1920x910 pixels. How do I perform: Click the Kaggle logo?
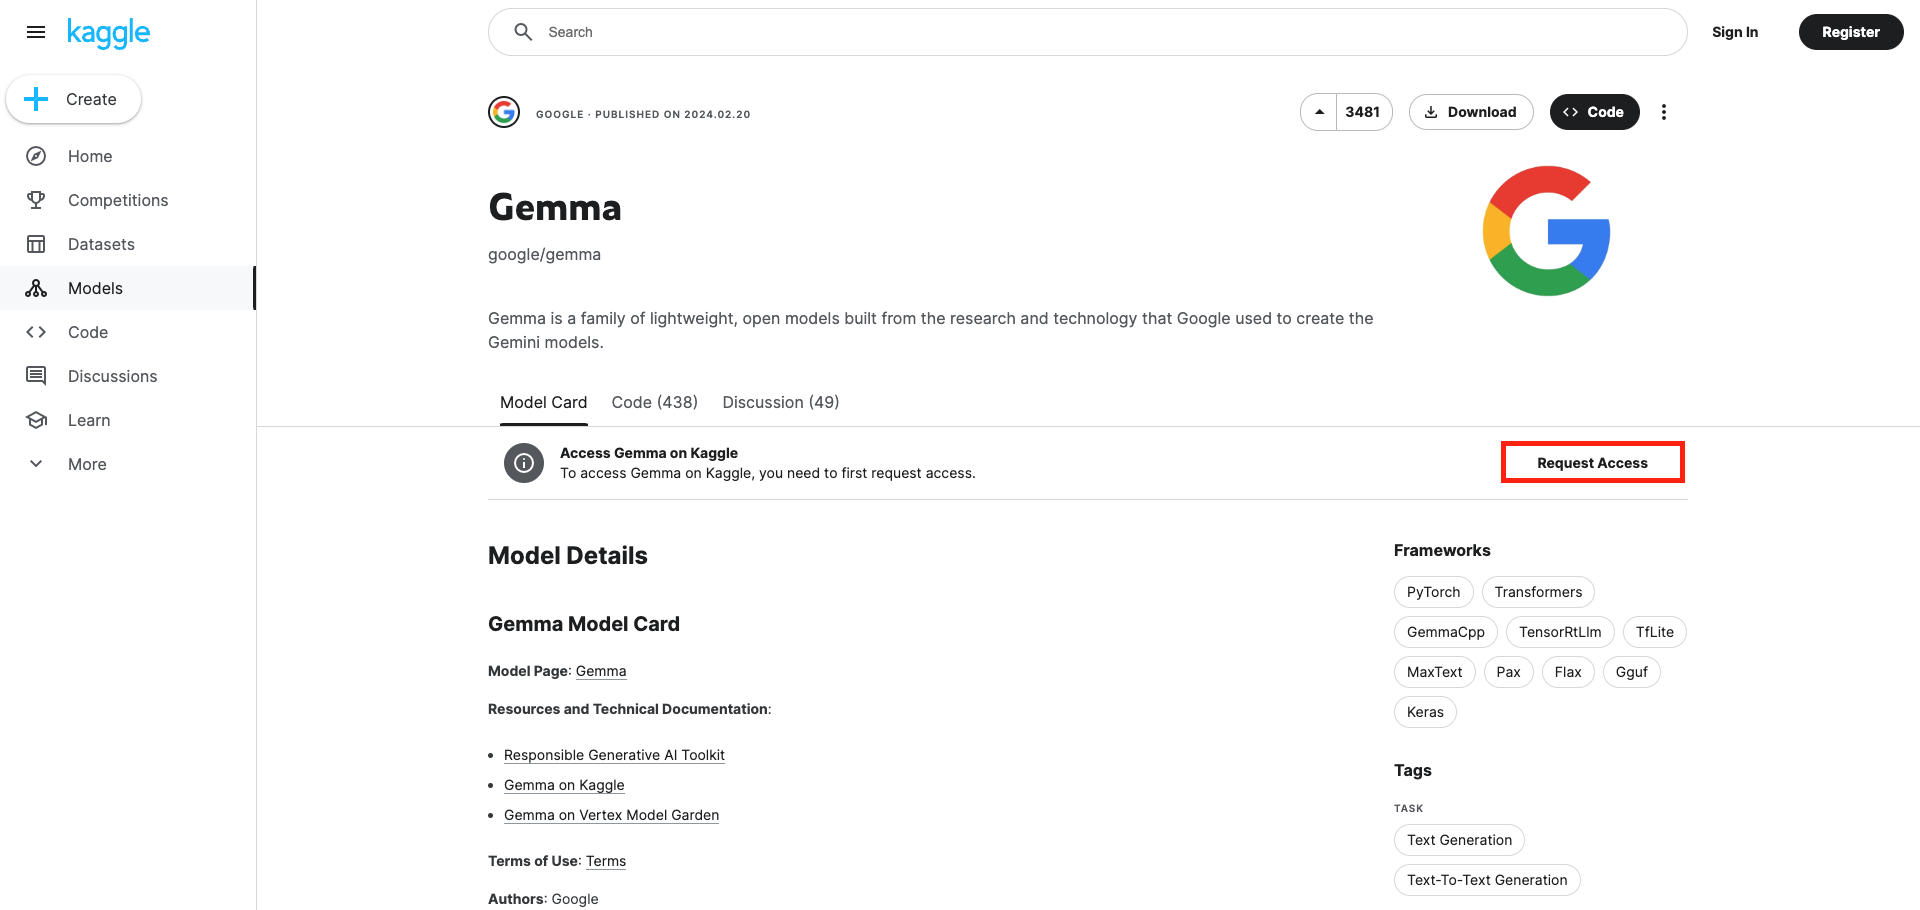[x=108, y=33]
